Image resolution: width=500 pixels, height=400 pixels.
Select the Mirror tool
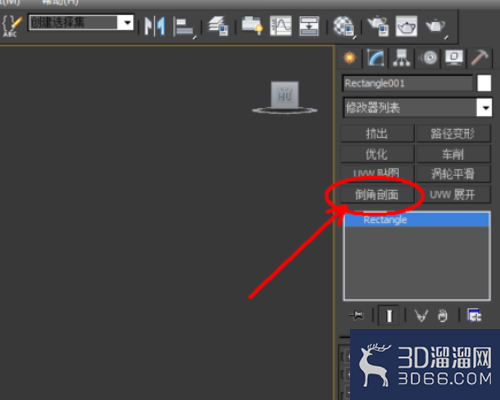point(155,26)
